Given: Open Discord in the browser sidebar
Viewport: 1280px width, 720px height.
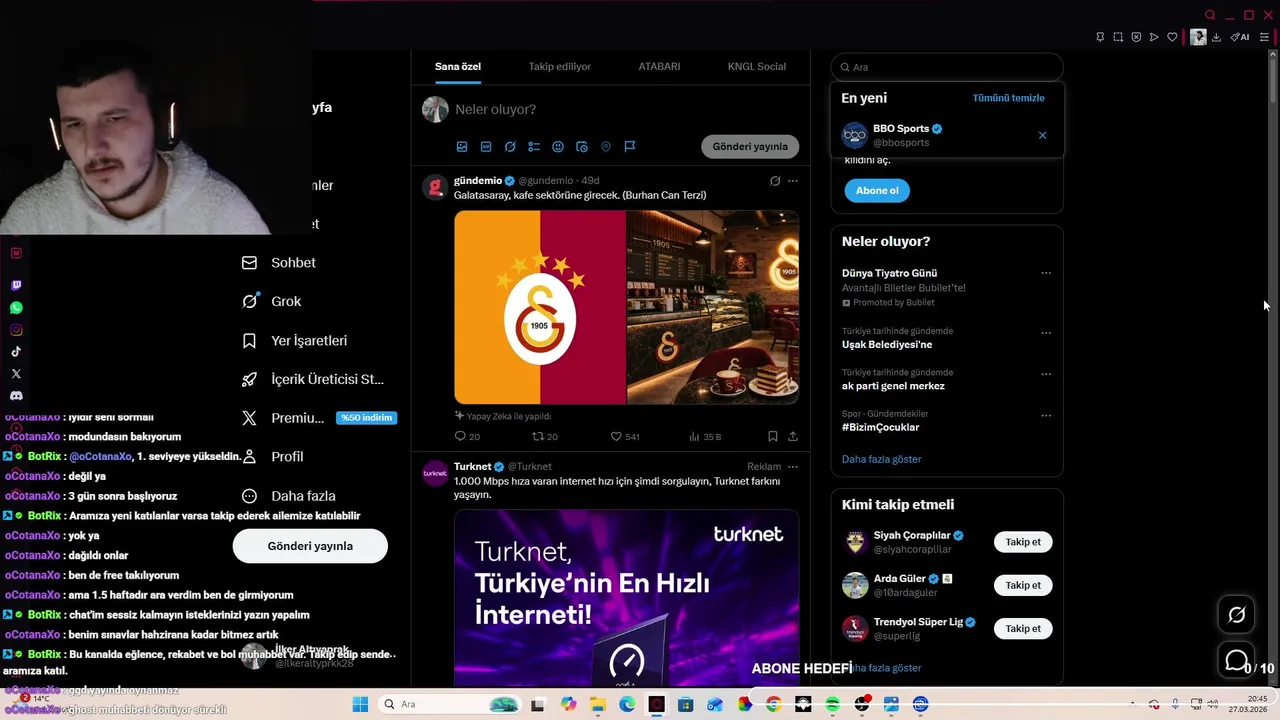Looking at the screenshot, I should [16, 396].
